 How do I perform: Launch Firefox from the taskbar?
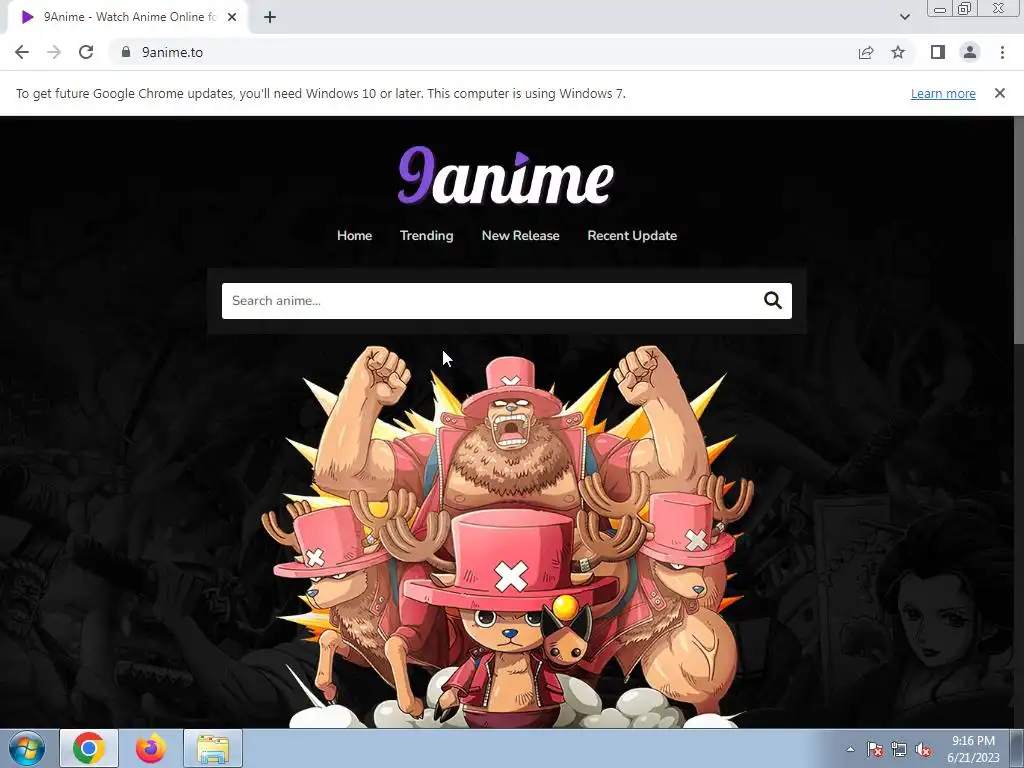pyautogui.click(x=151, y=748)
